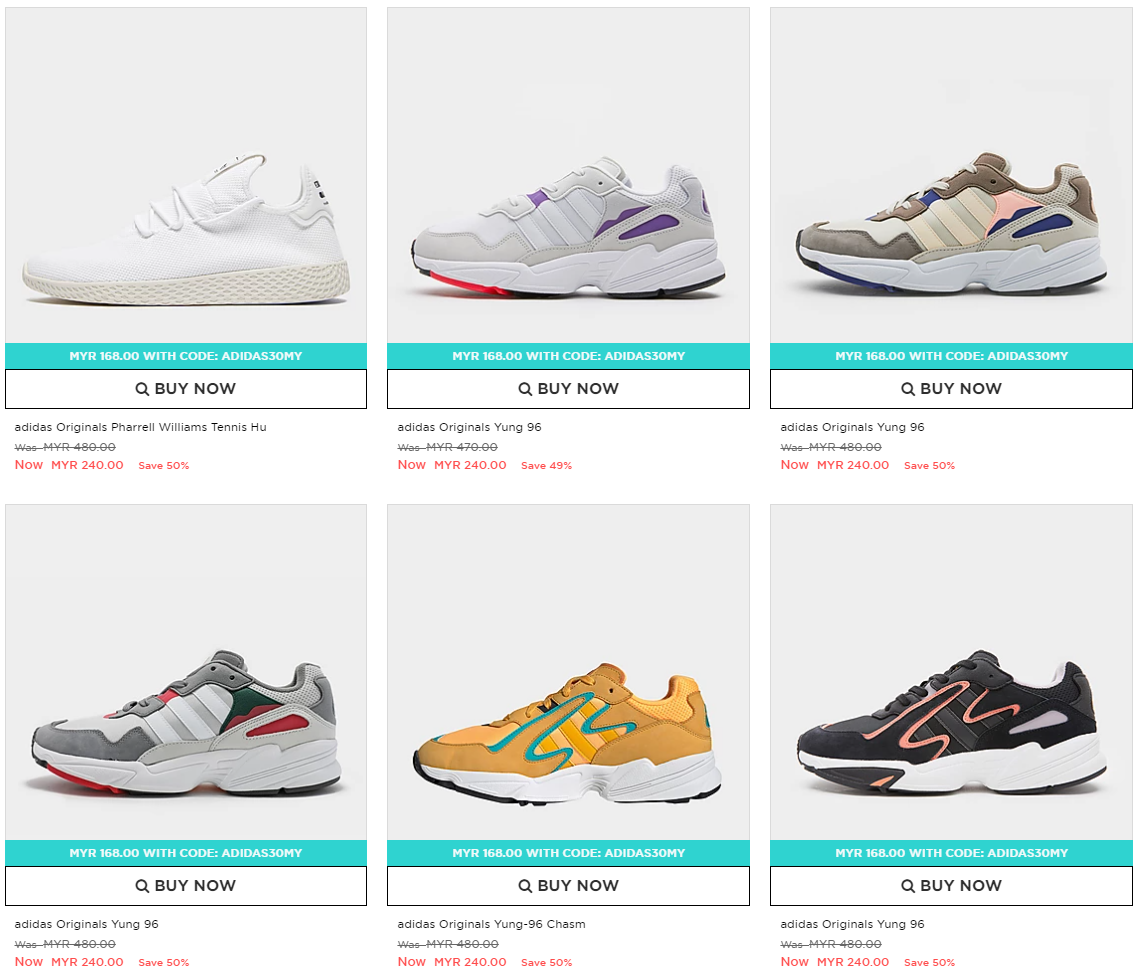Open the white Pharrell Williams Tennis Hu image
Screen dimensions: 1144x975
click(186, 175)
